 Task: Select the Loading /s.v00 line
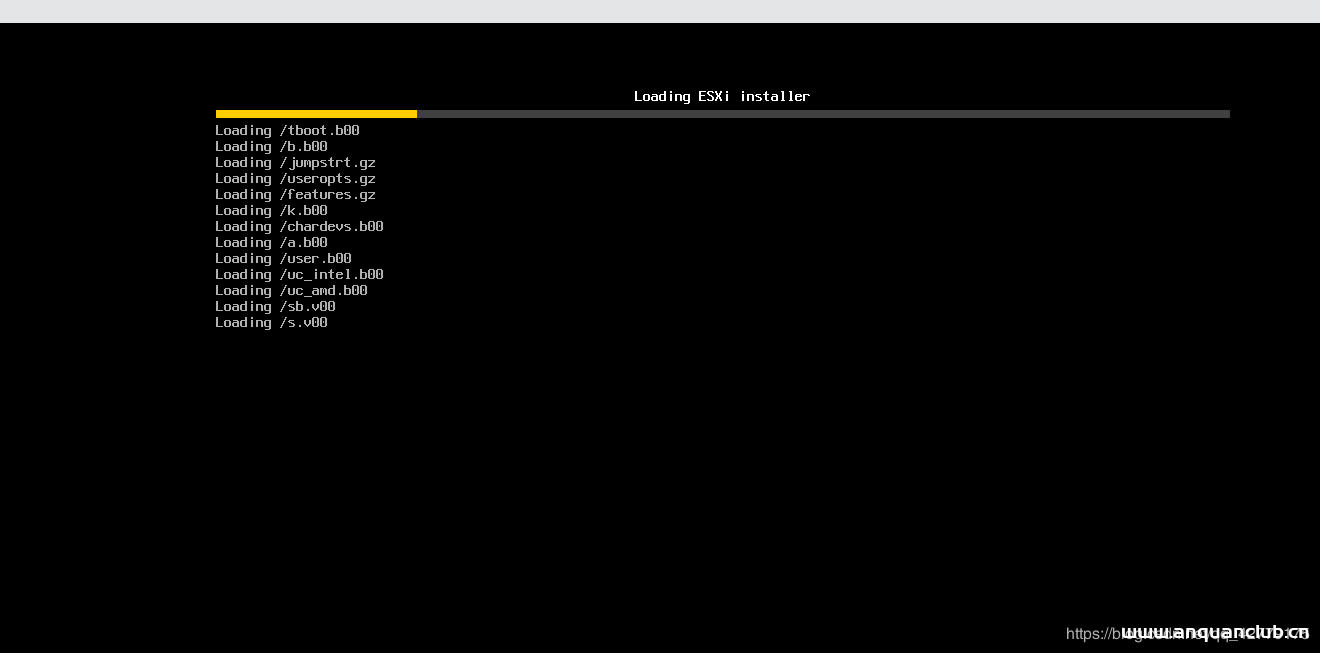271,322
